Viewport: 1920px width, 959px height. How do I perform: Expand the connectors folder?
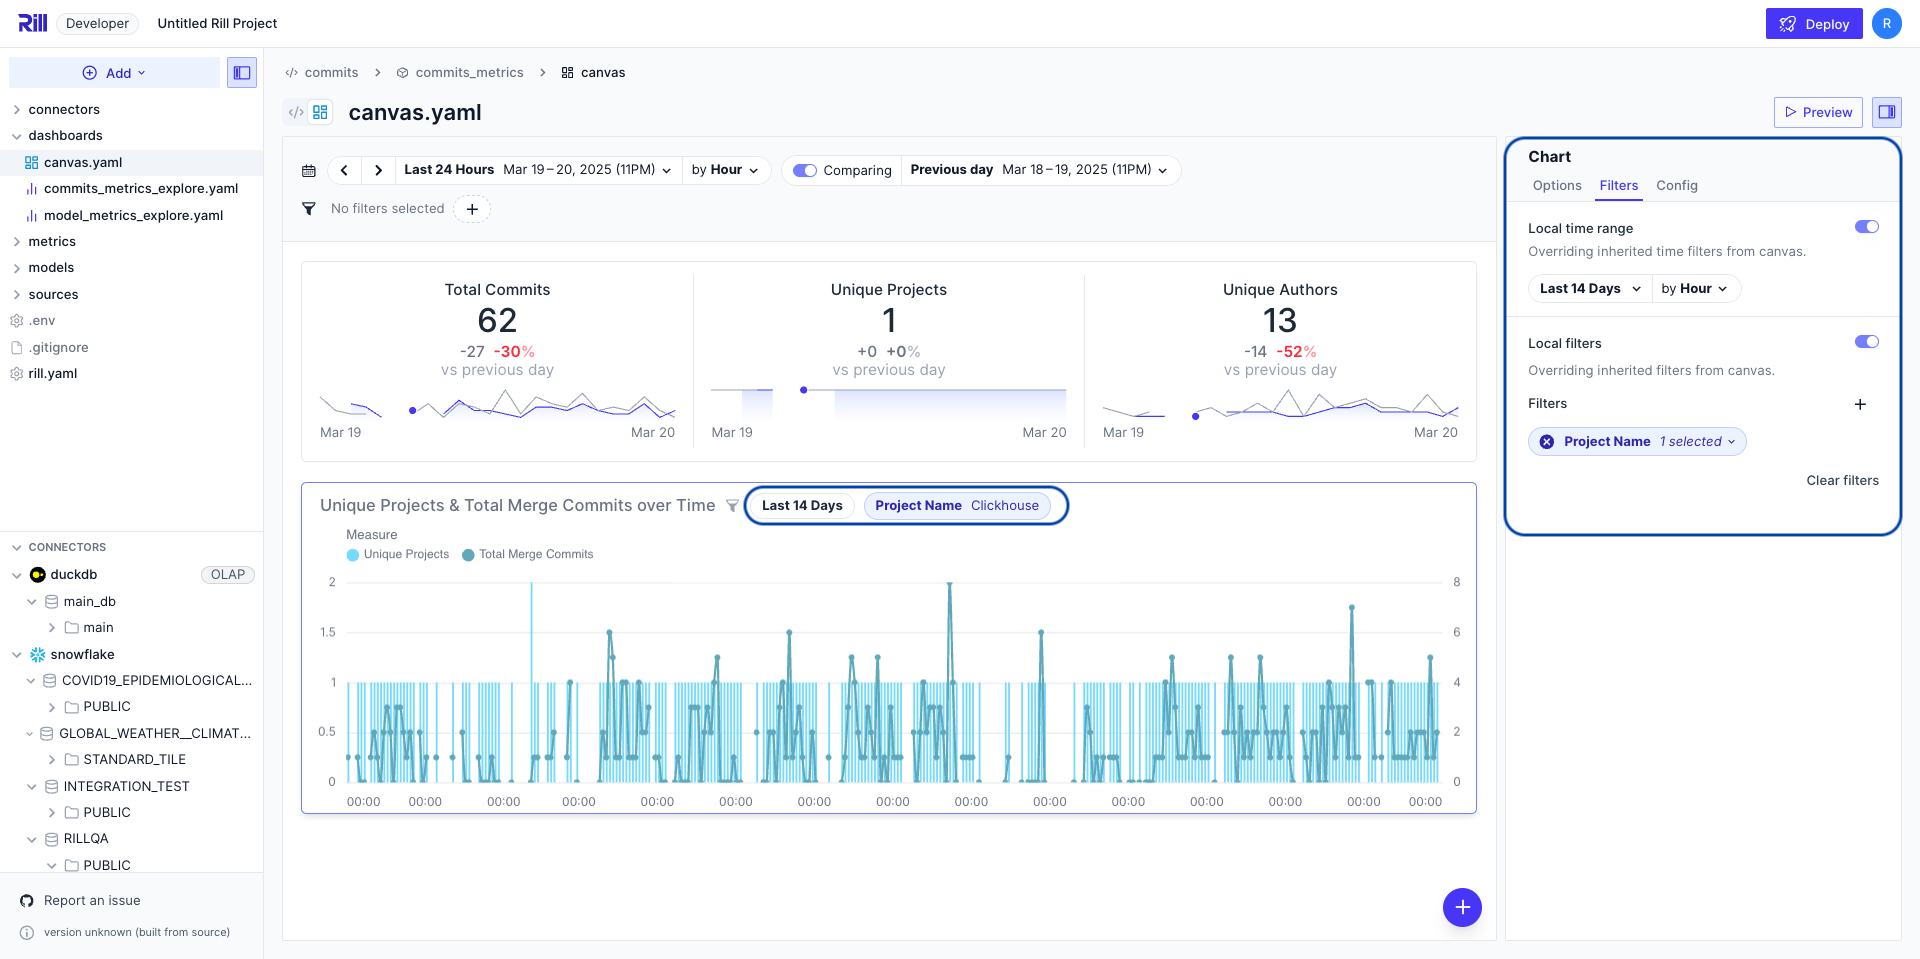pyautogui.click(x=17, y=110)
